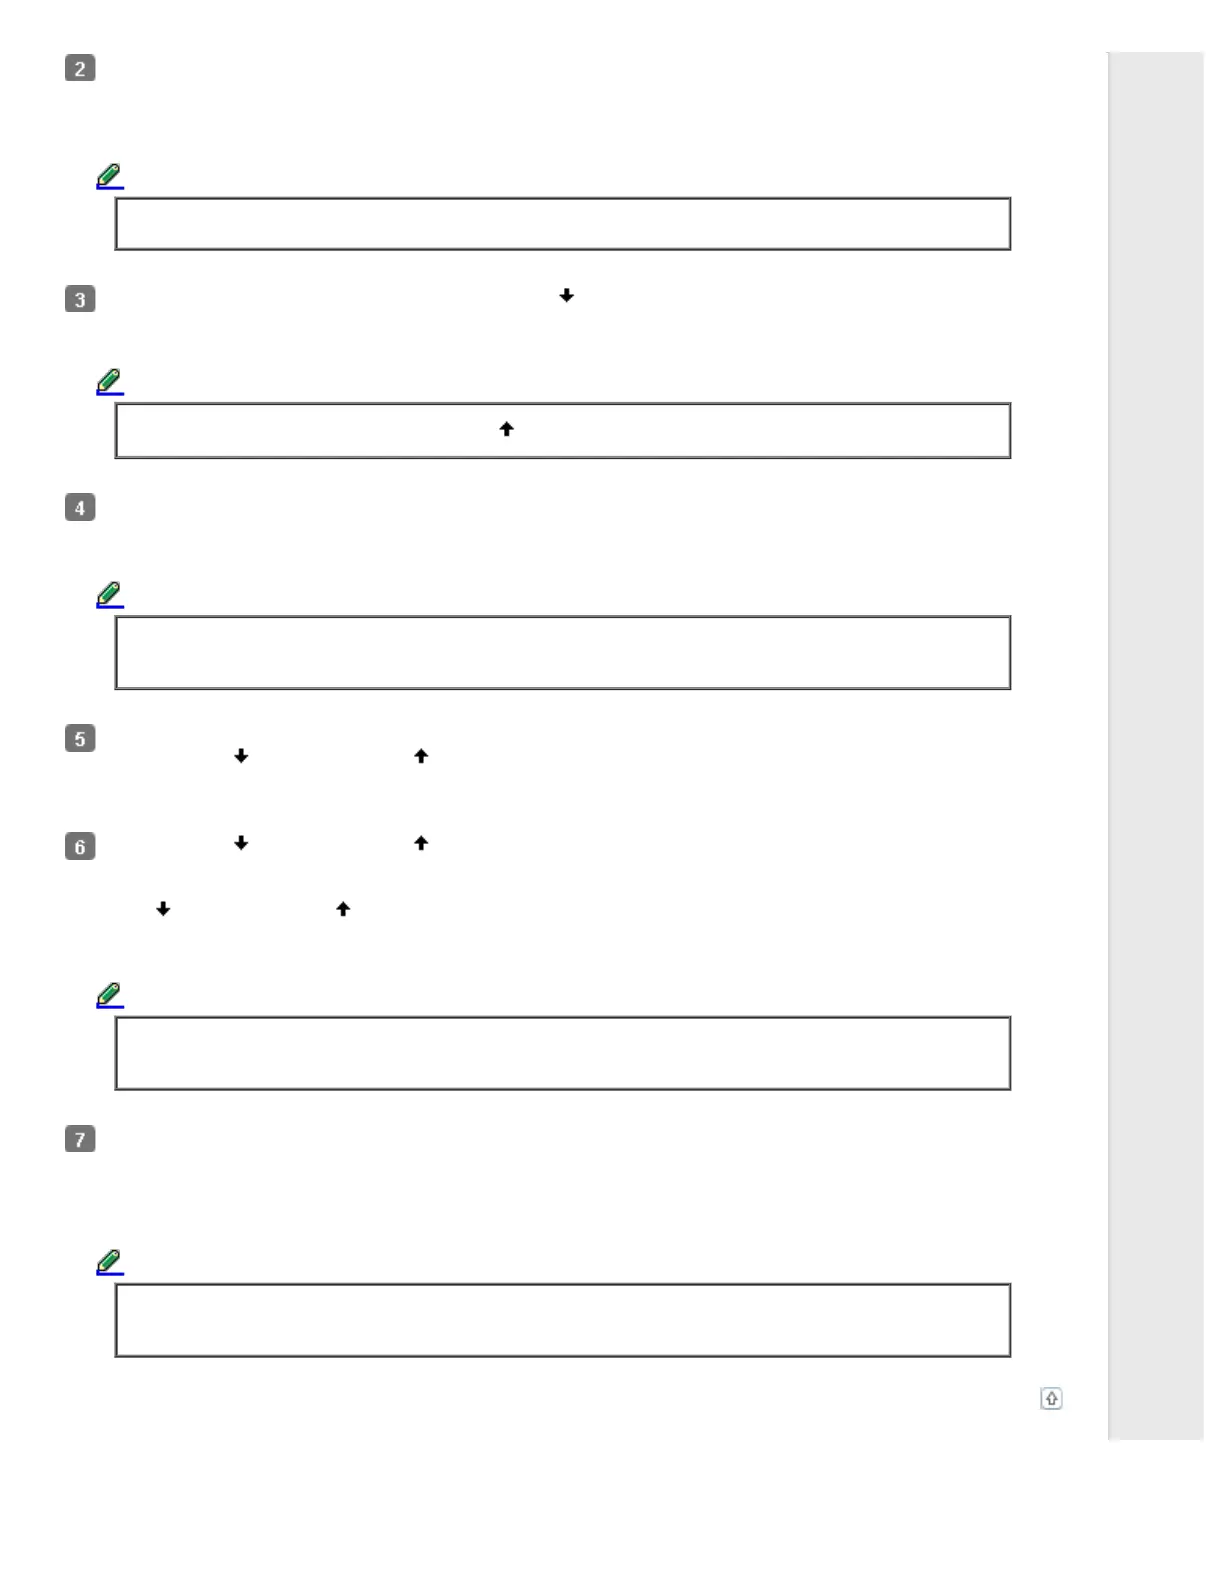
Task: Open the pencil note icon under step 7
Action: (x=110, y=1262)
